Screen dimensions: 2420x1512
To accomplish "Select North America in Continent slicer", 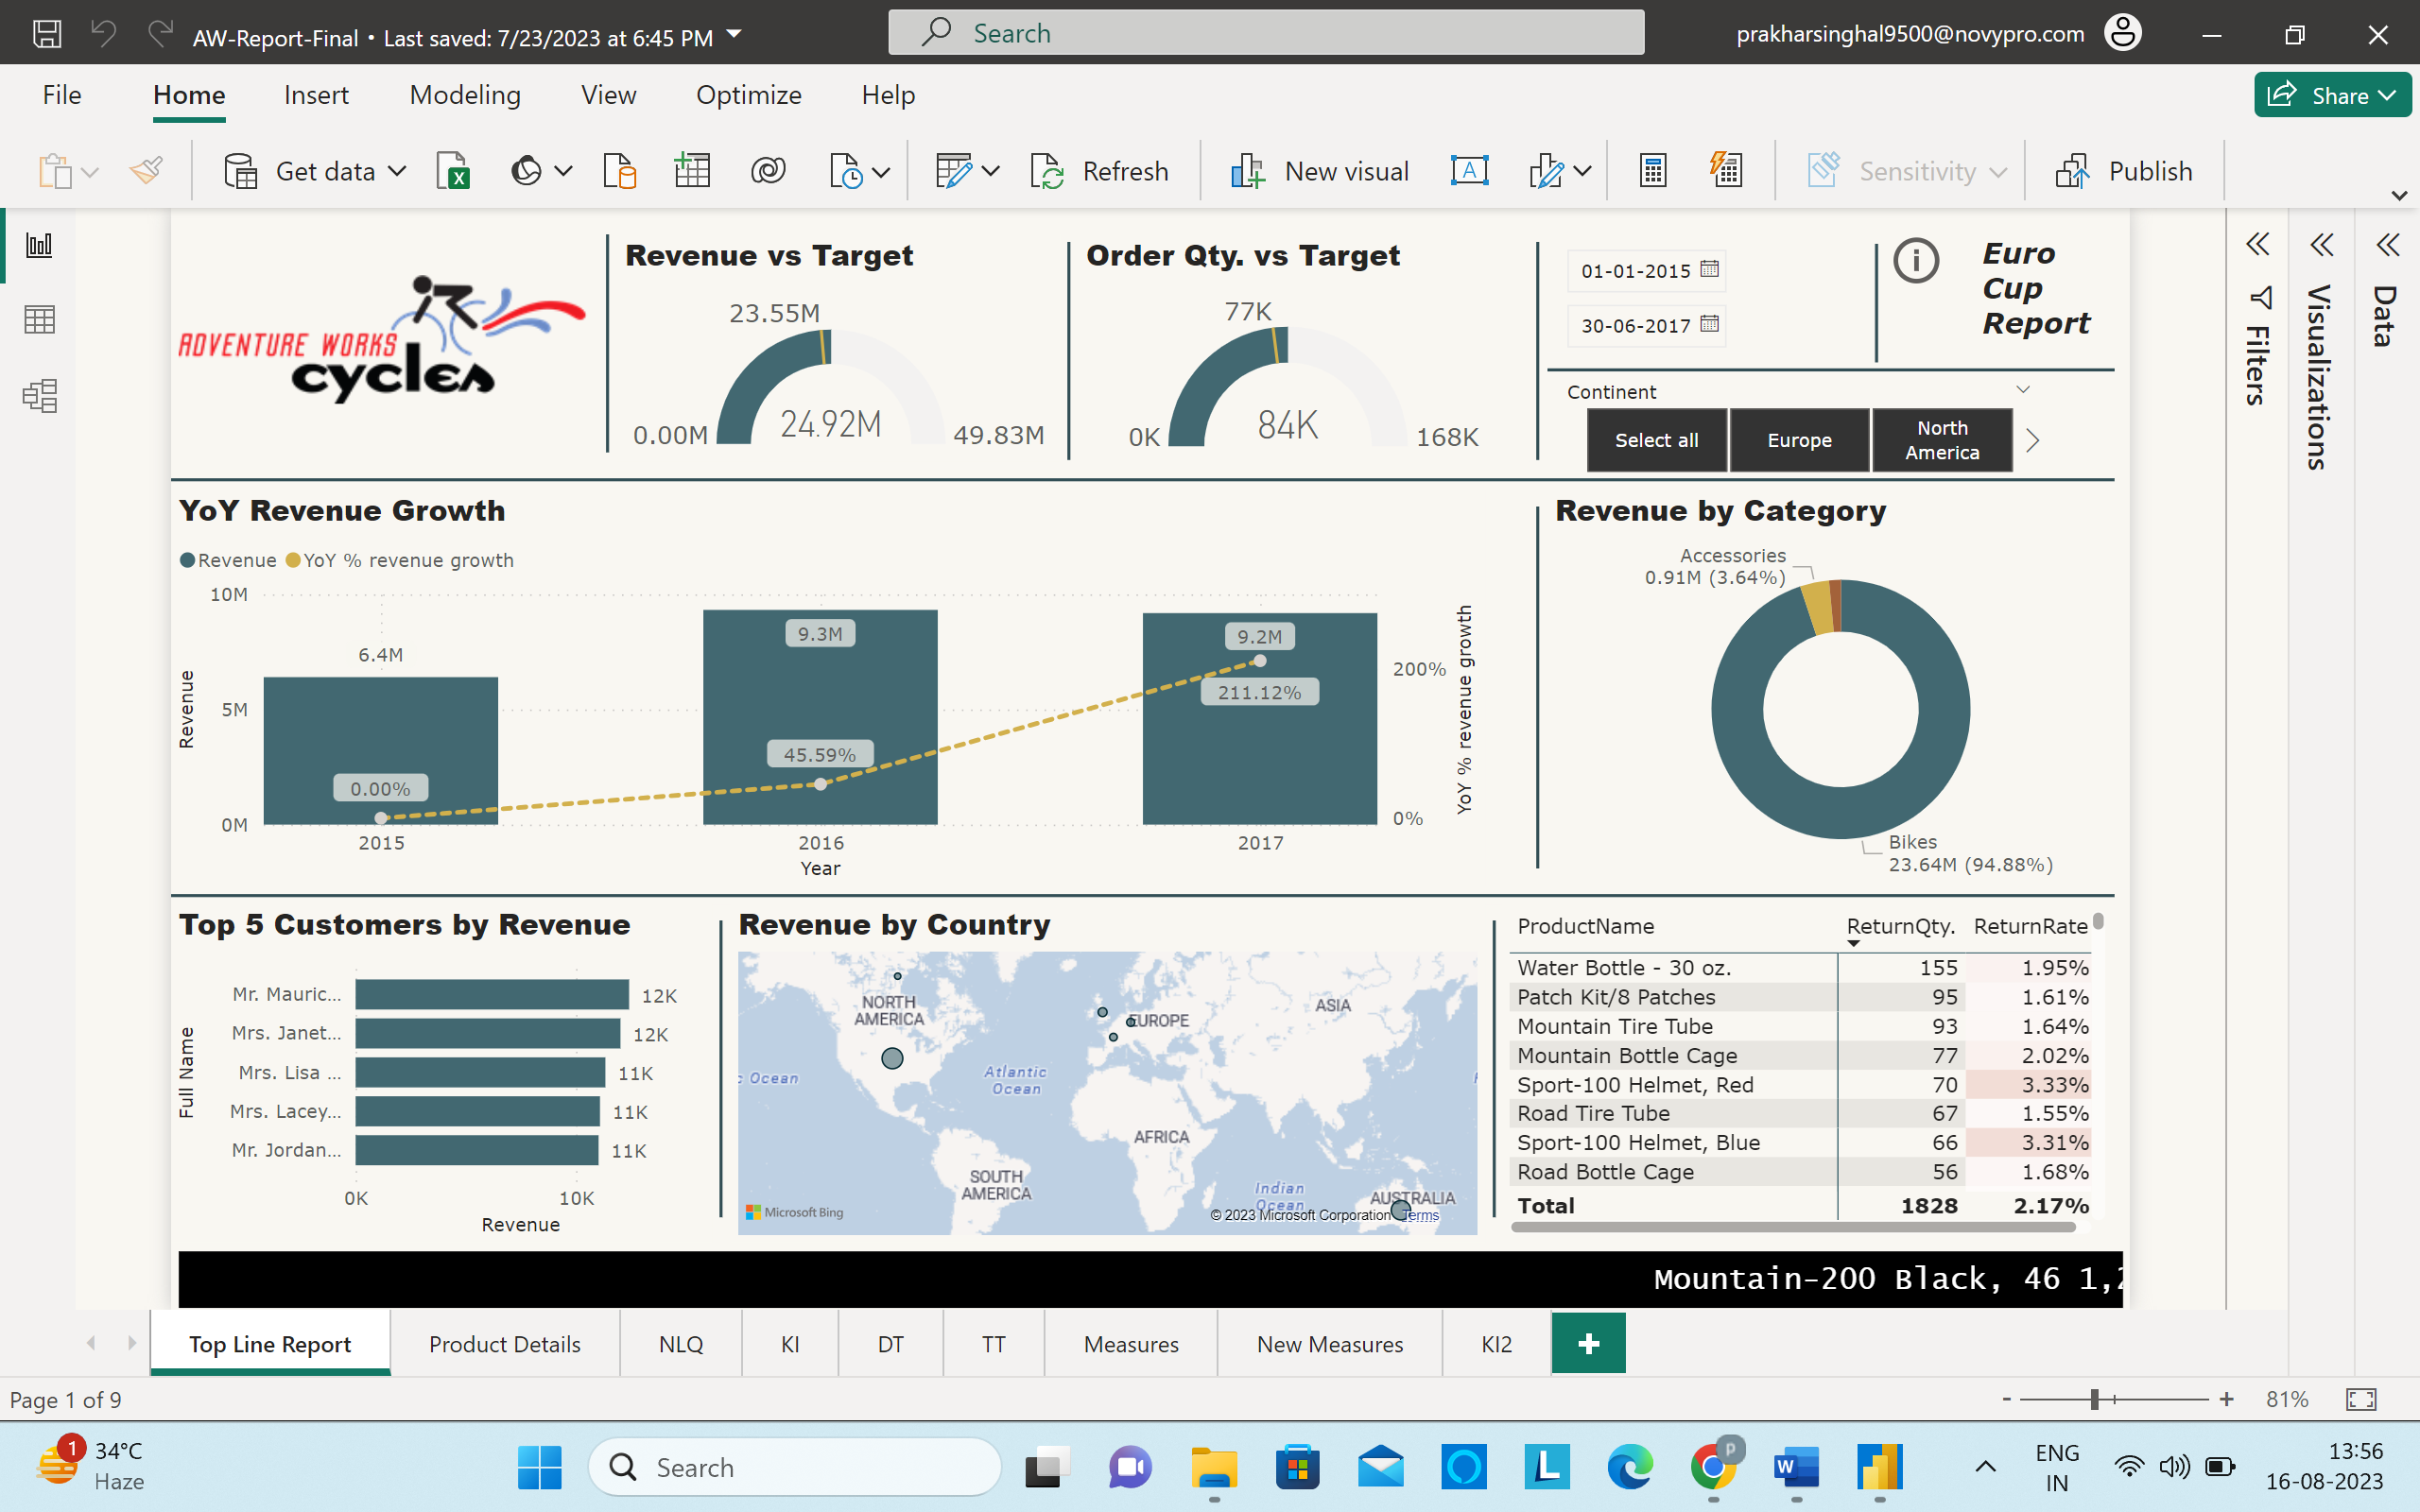I will (1942, 440).
